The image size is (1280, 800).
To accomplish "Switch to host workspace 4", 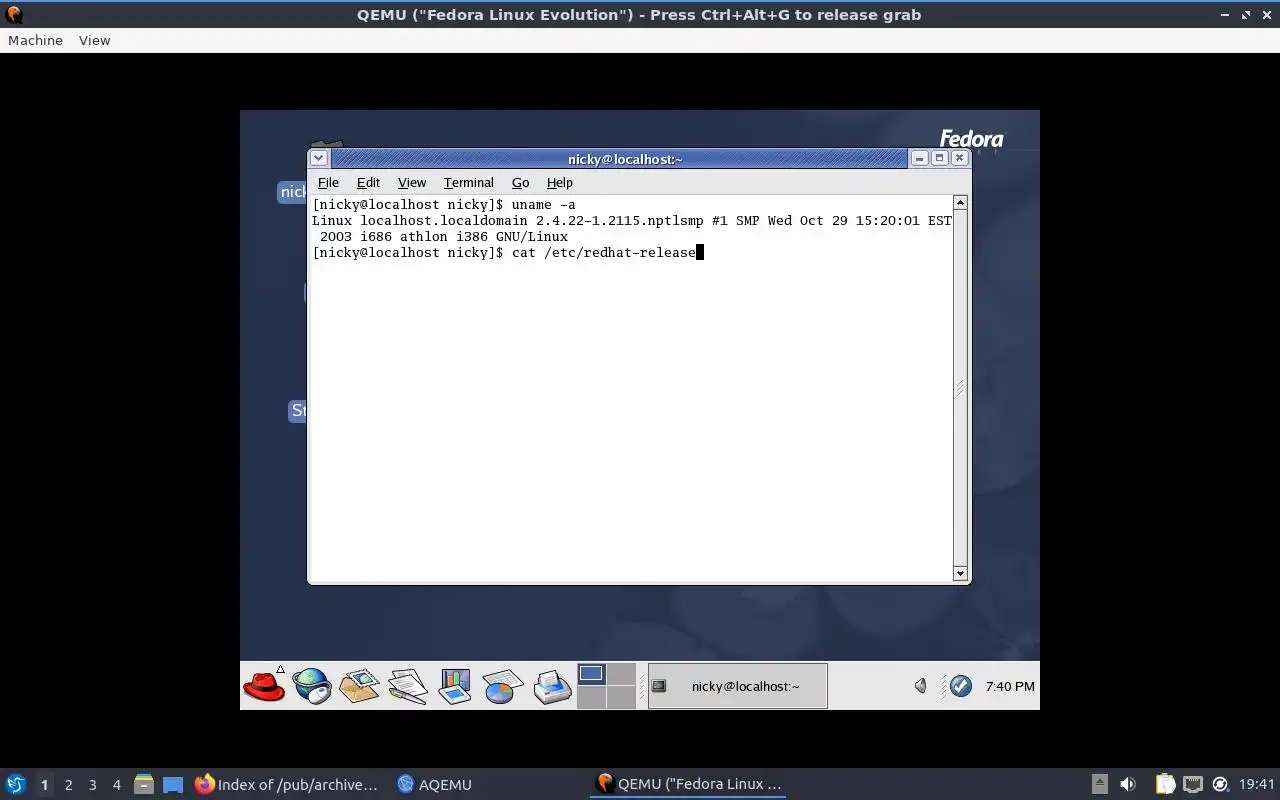I will 116,784.
